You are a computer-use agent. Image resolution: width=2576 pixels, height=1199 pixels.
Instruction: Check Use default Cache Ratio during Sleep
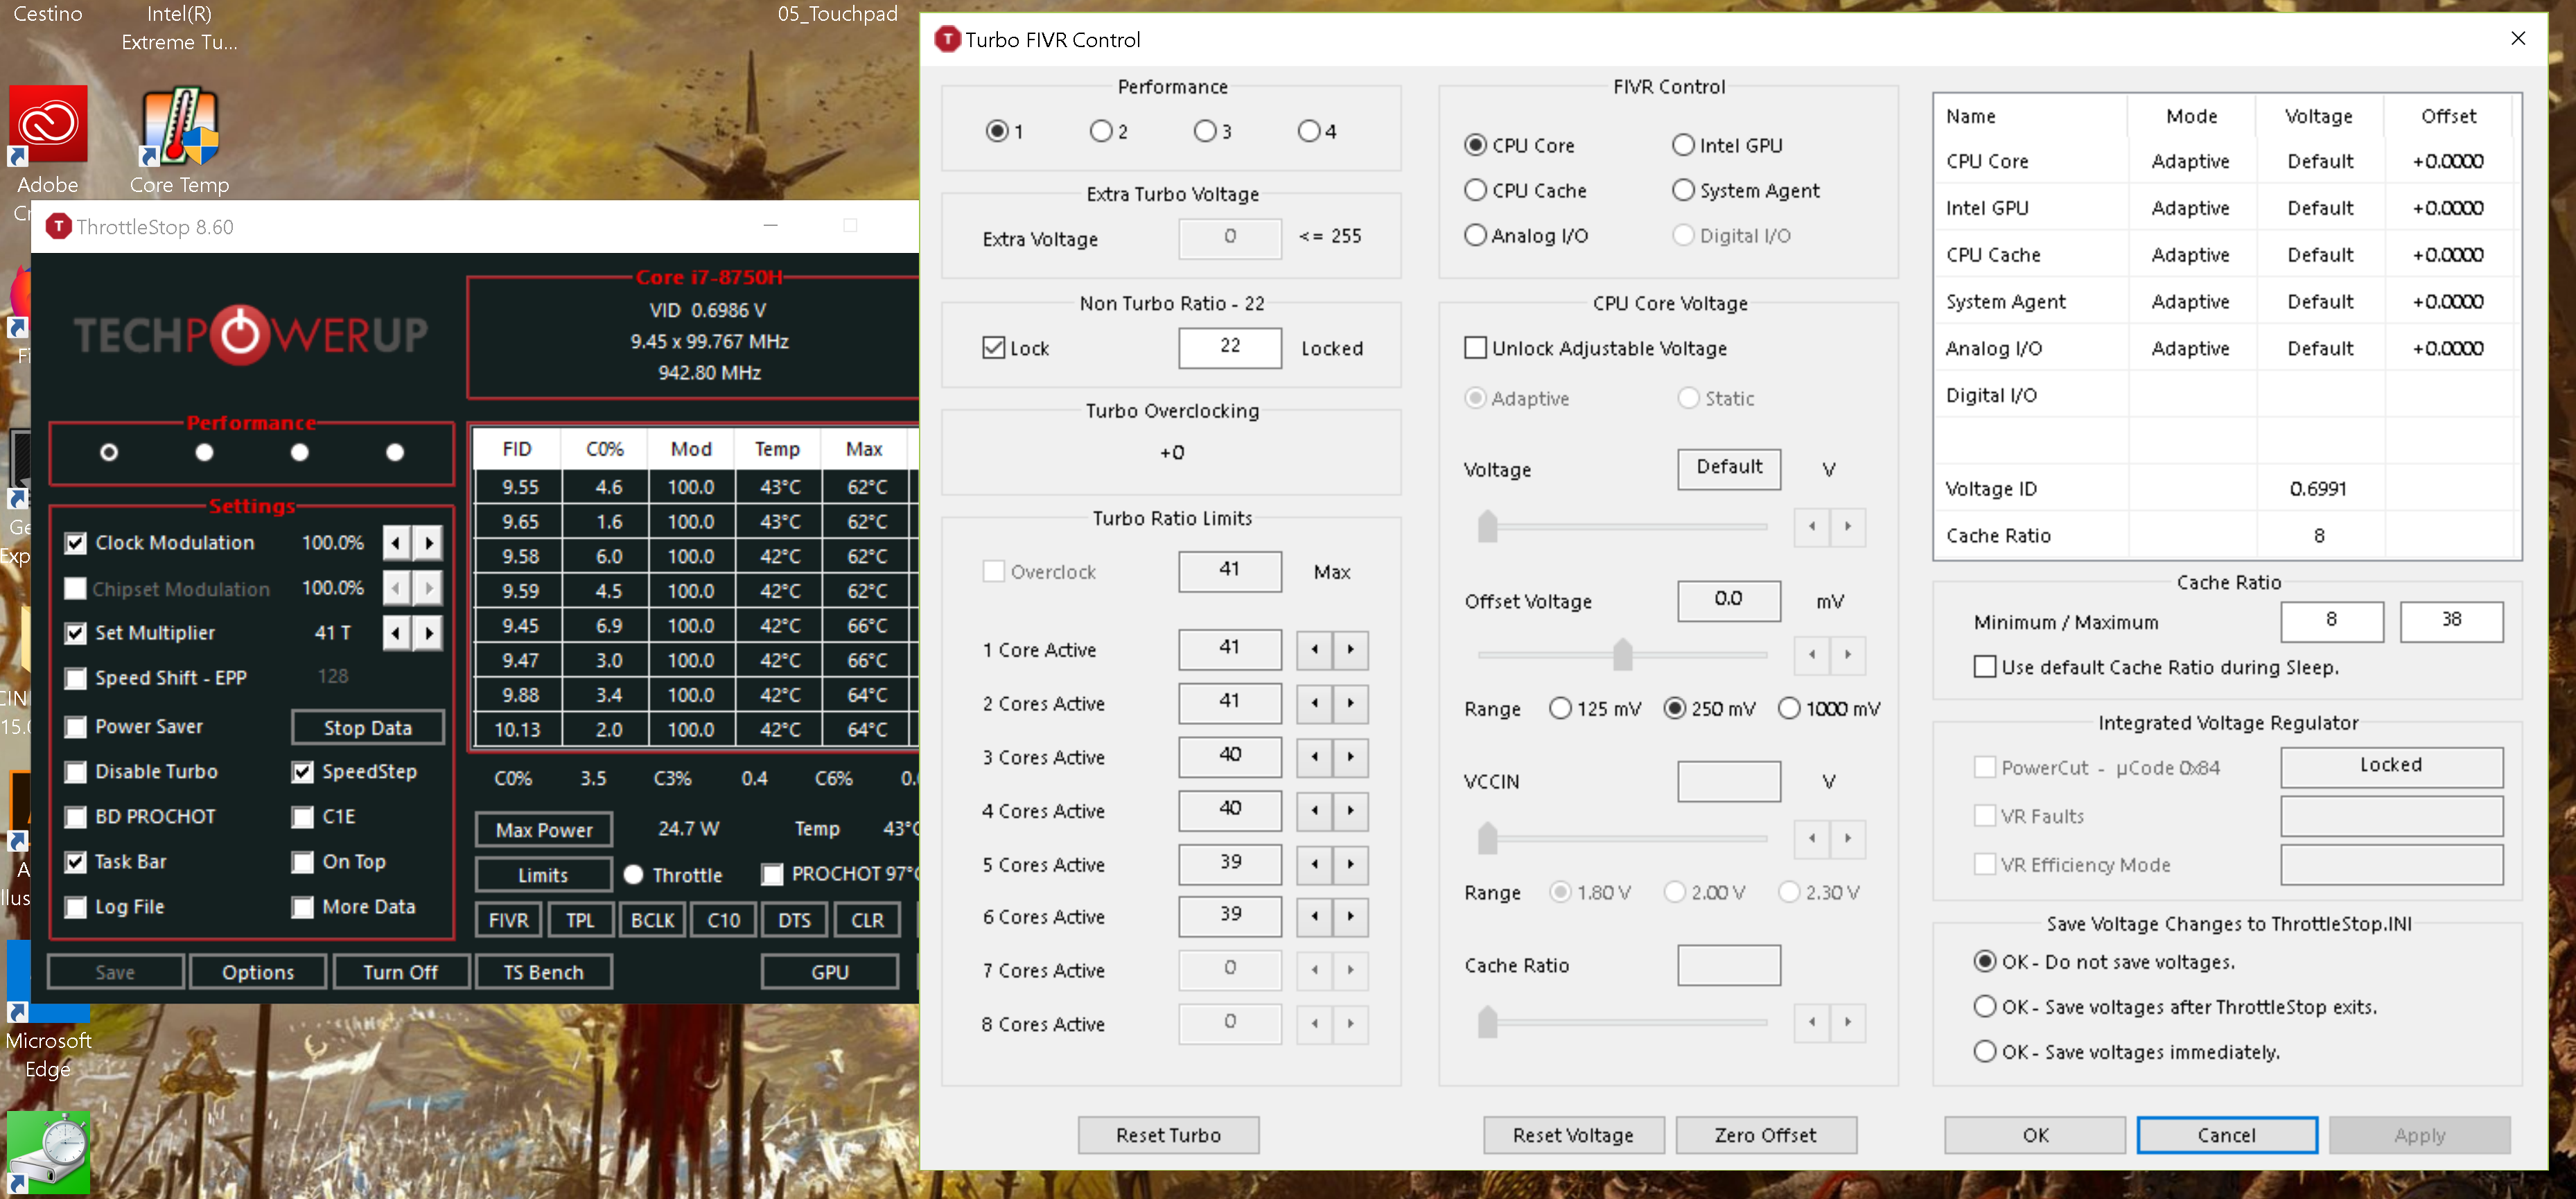pyautogui.click(x=1985, y=667)
